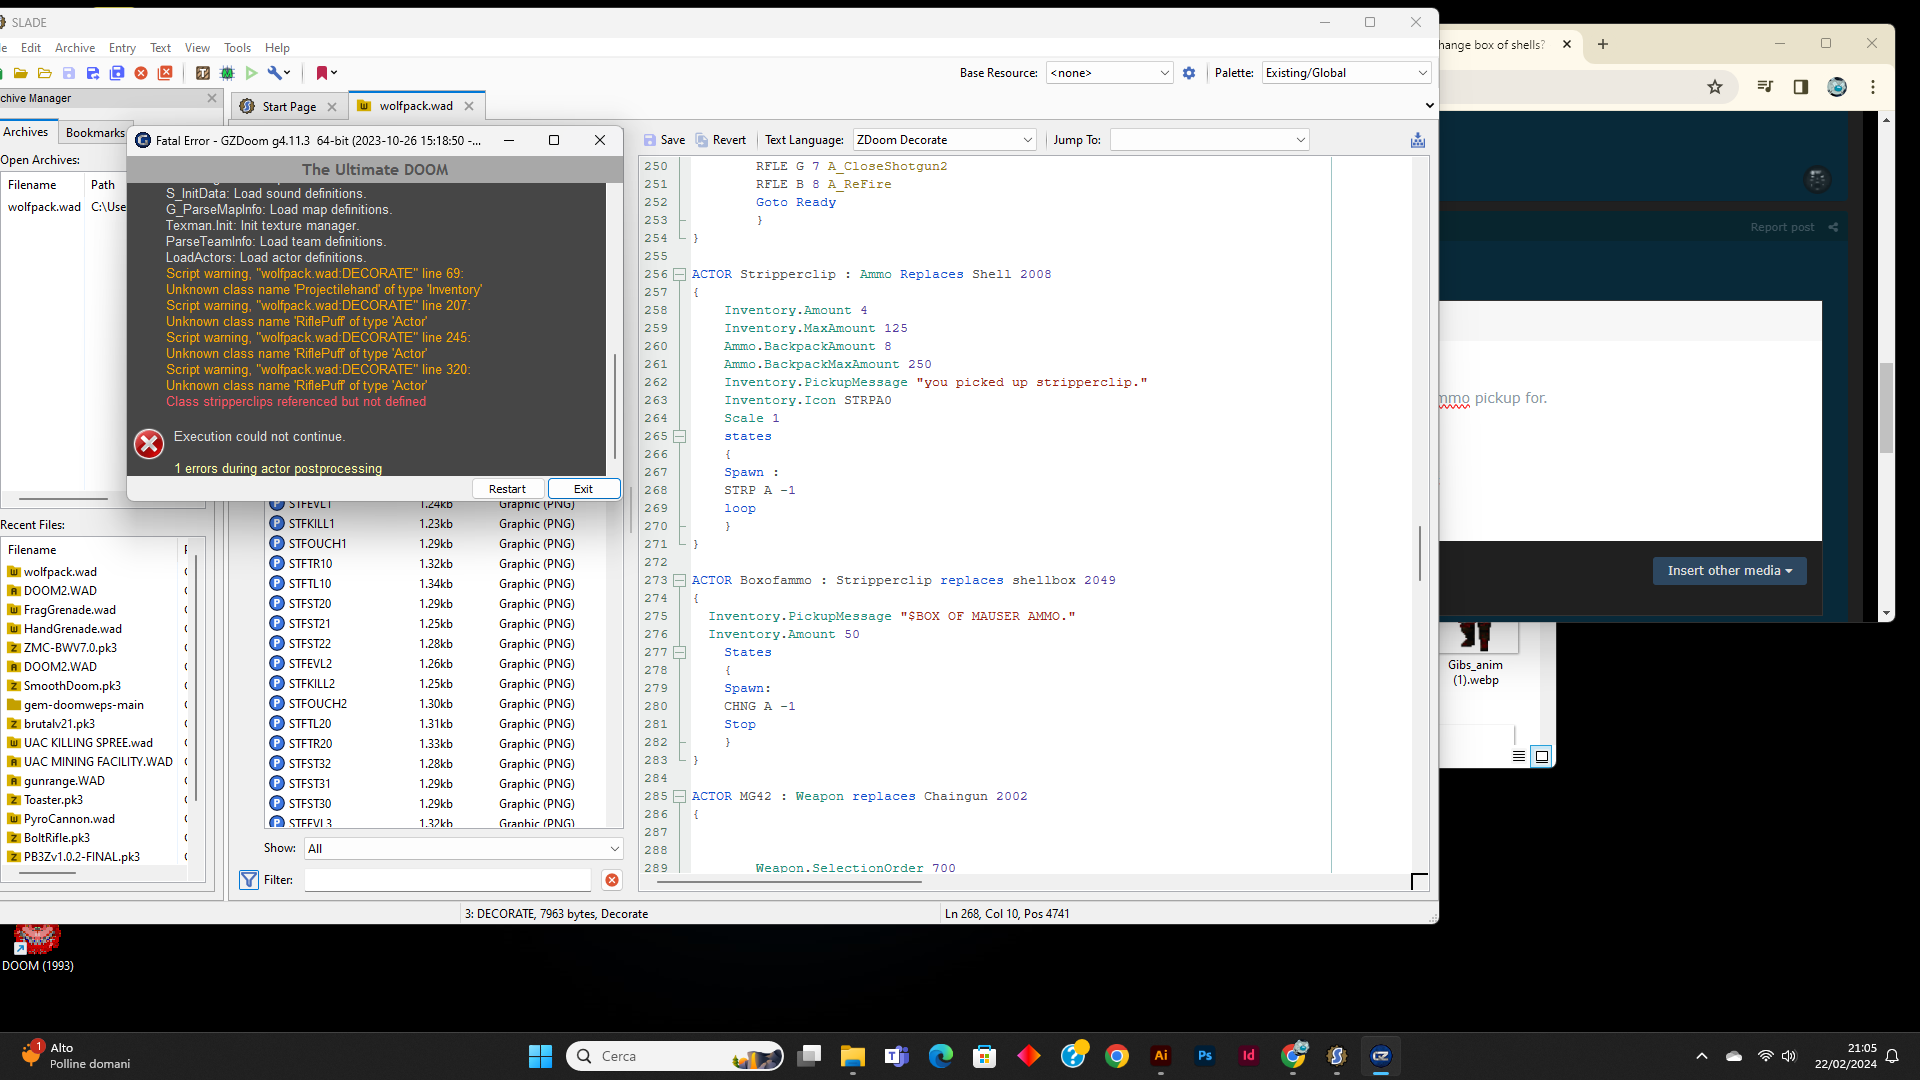Open the Show All entry type dropdown
The width and height of the screenshot is (1920, 1080).
[464, 849]
